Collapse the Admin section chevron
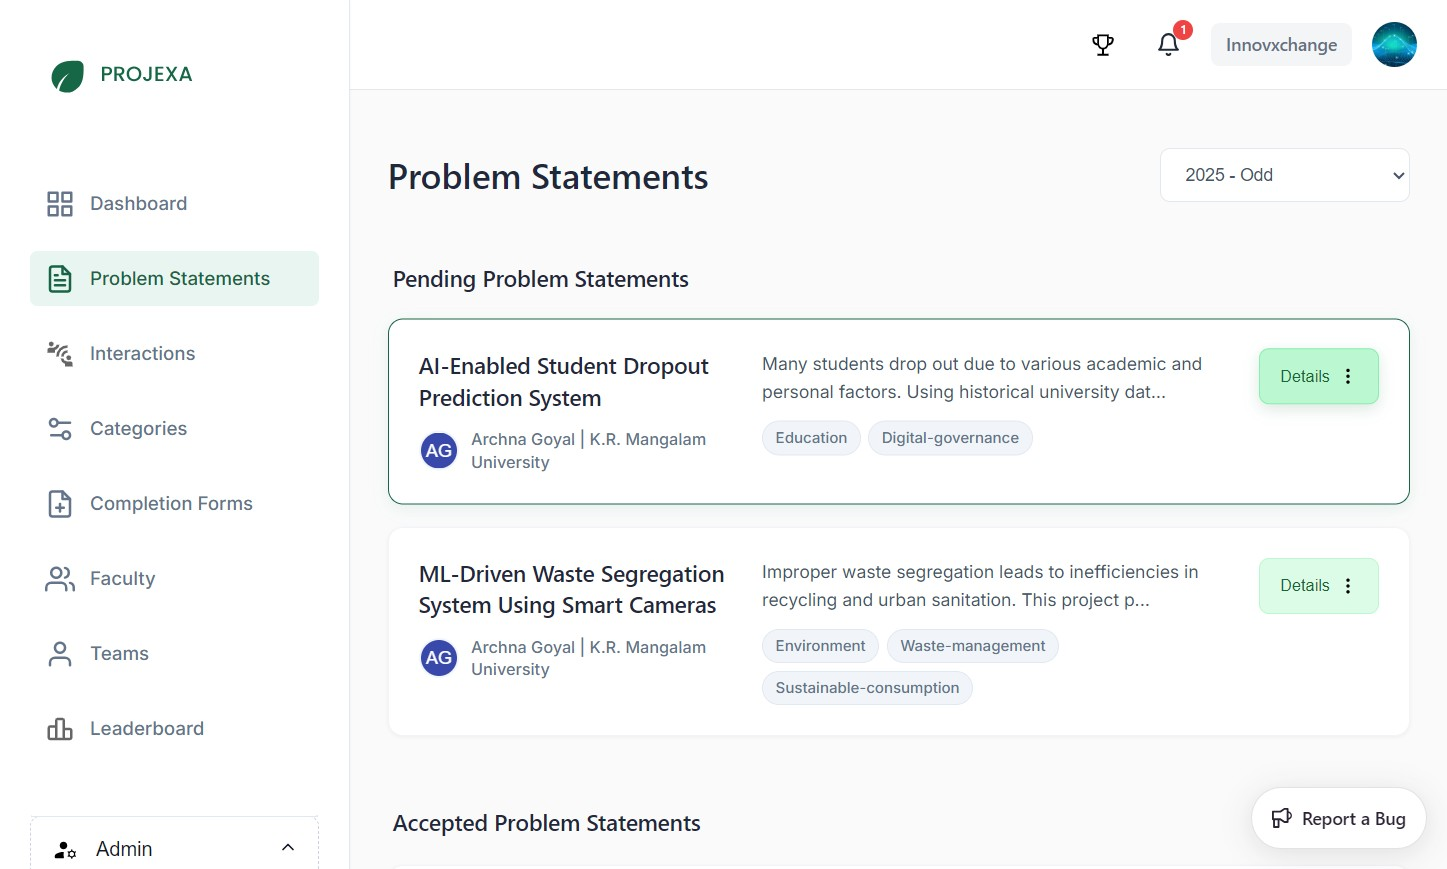 288,846
